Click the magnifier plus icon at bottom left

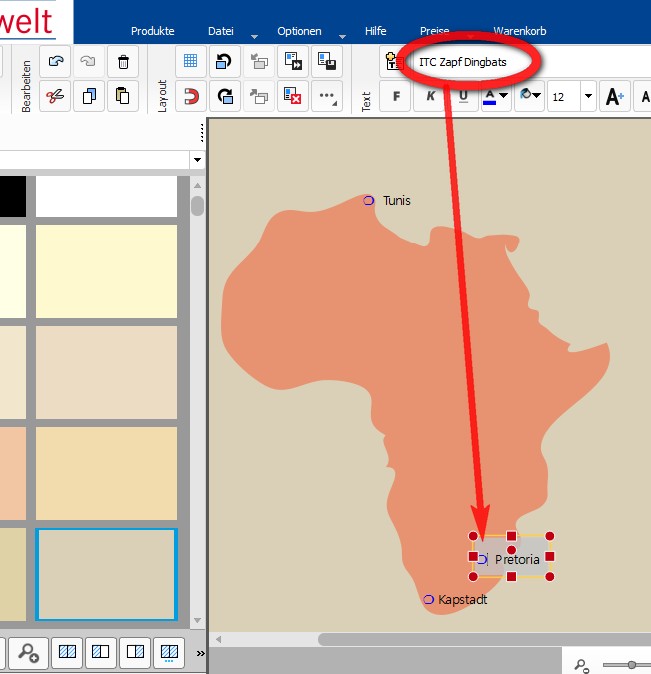pos(28,653)
